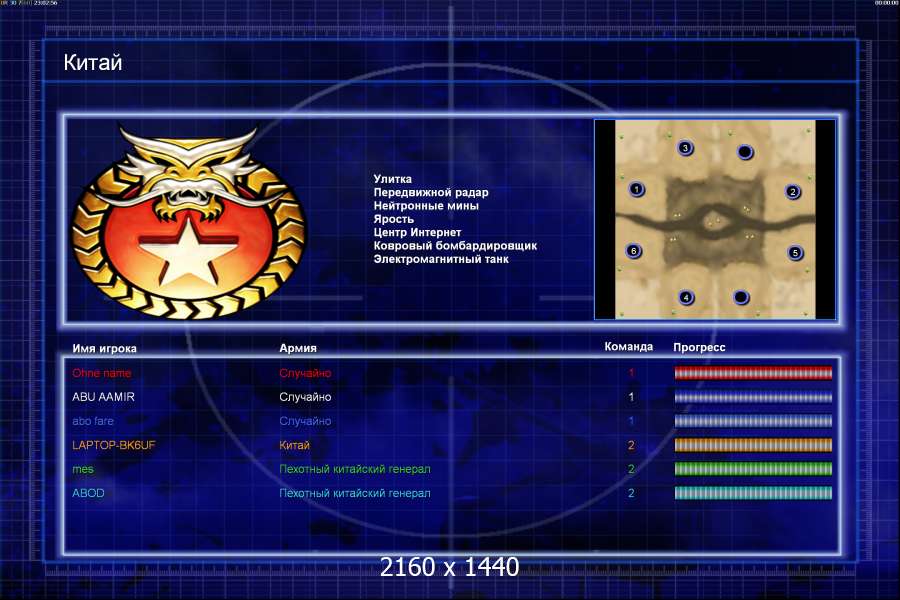Click team number 2 in the ABOD row
The height and width of the screenshot is (600, 900).
tap(631, 493)
